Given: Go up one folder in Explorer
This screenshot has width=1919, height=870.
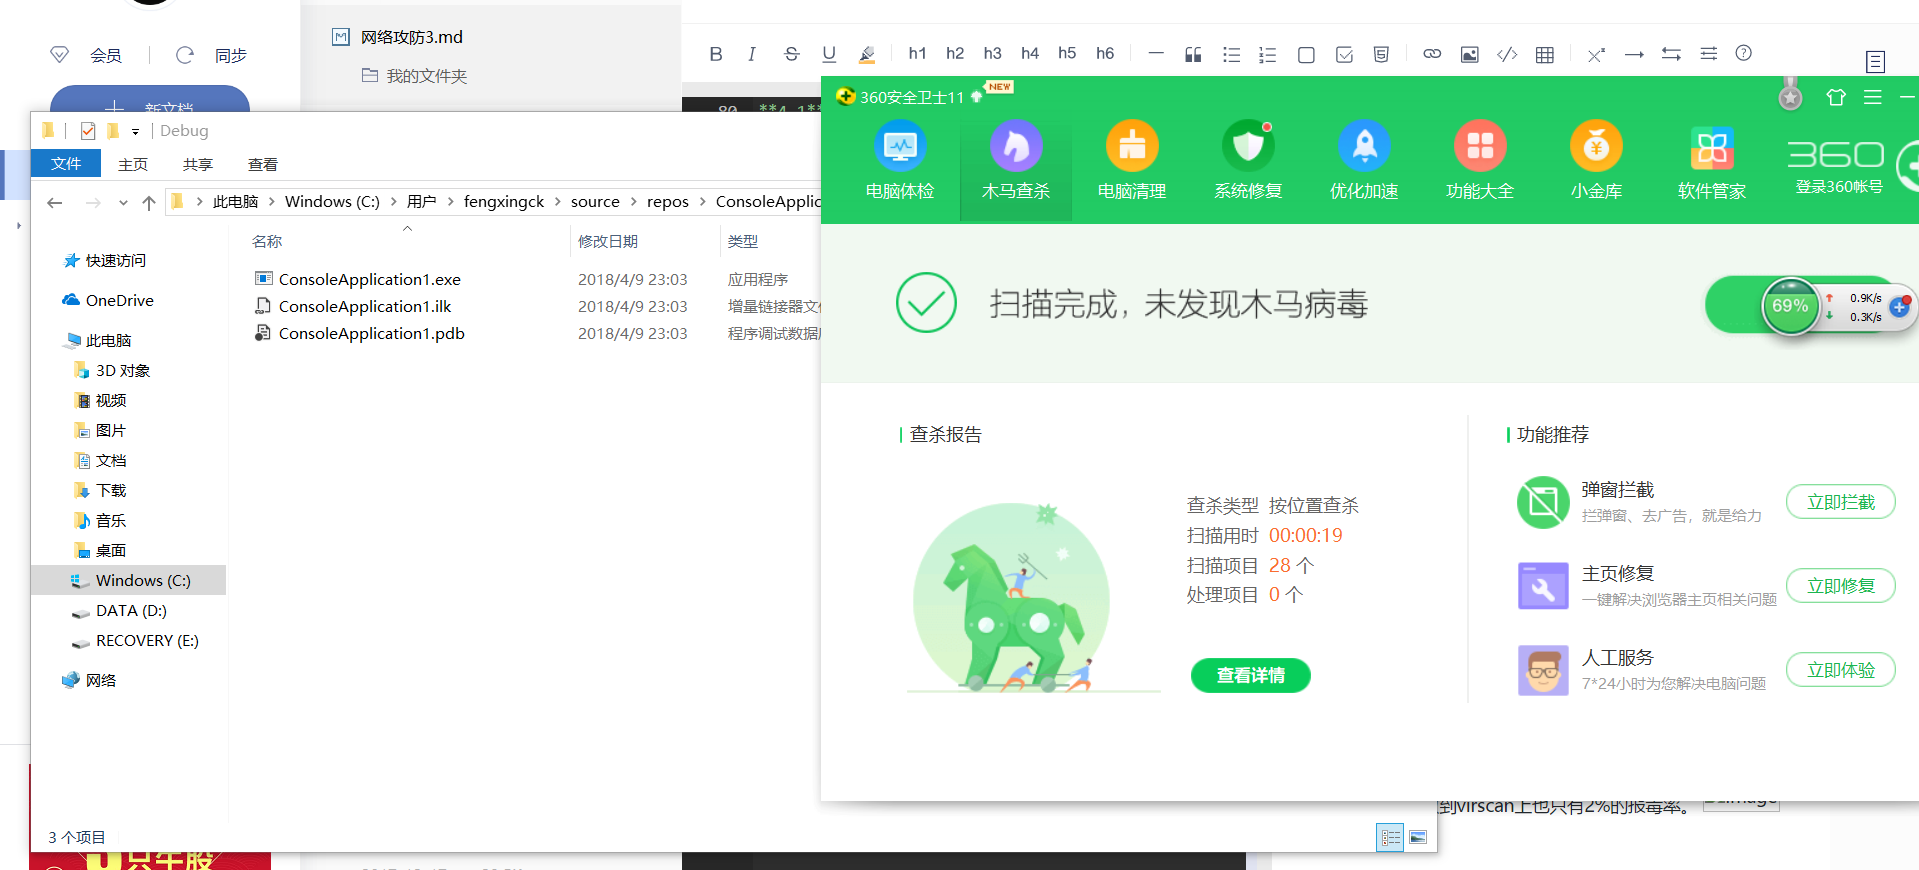Looking at the screenshot, I should [149, 203].
